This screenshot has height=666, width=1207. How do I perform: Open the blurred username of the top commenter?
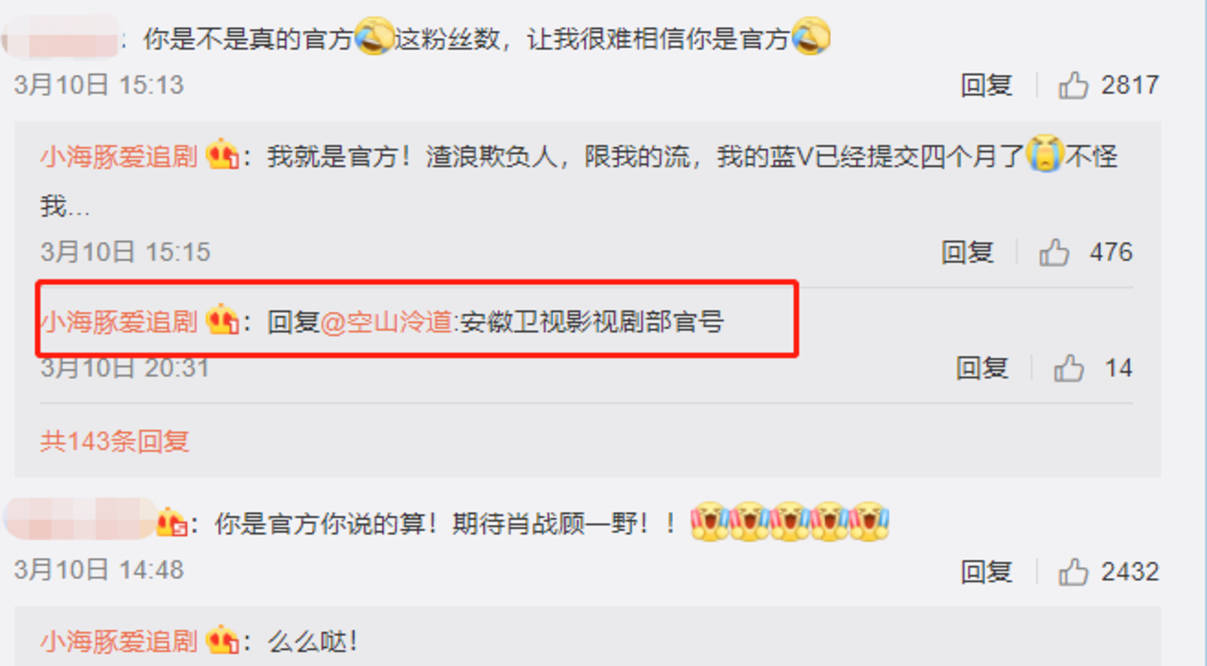pyautogui.click(x=62, y=41)
